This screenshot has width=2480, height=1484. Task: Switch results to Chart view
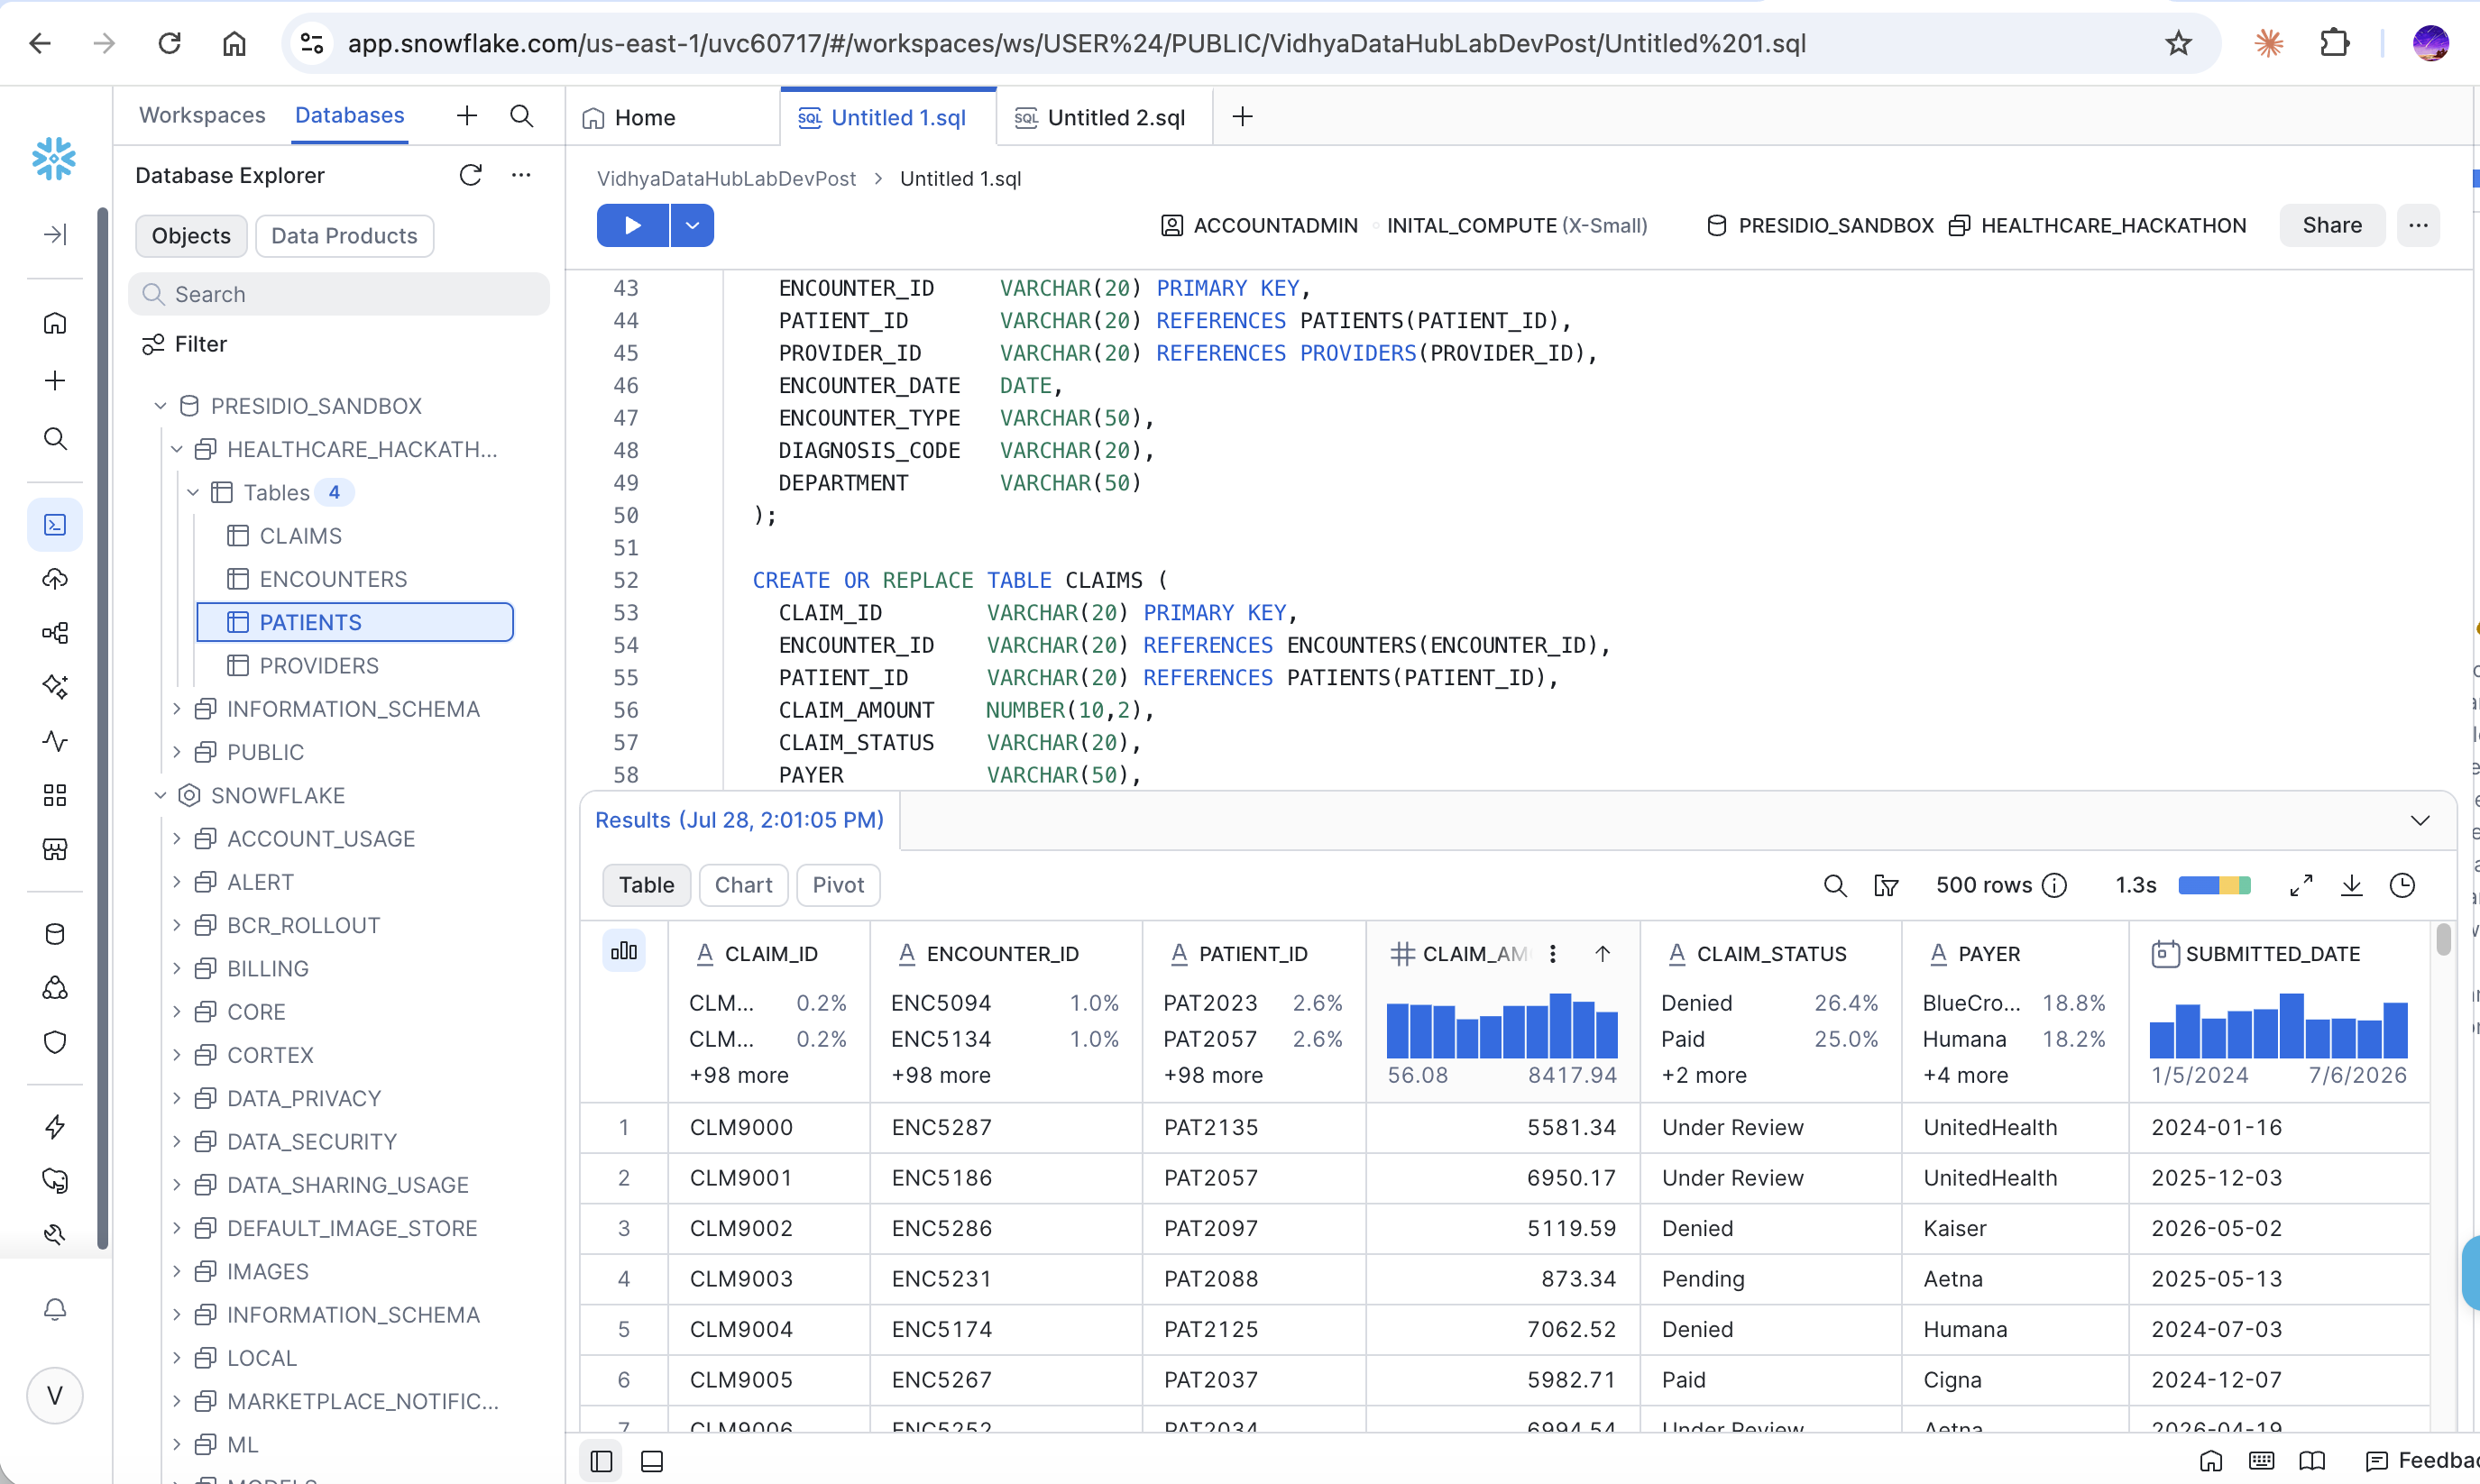click(743, 885)
